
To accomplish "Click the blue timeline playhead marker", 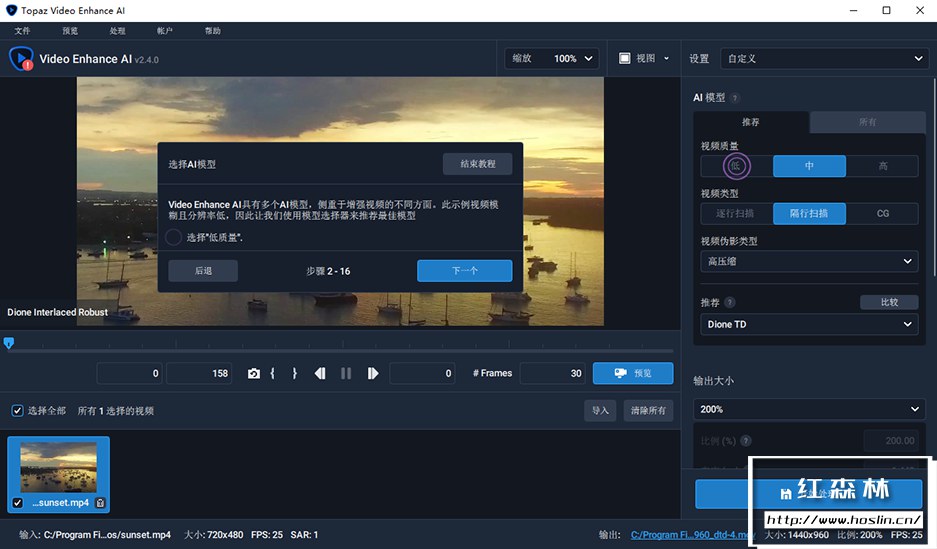I will pyautogui.click(x=9, y=343).
